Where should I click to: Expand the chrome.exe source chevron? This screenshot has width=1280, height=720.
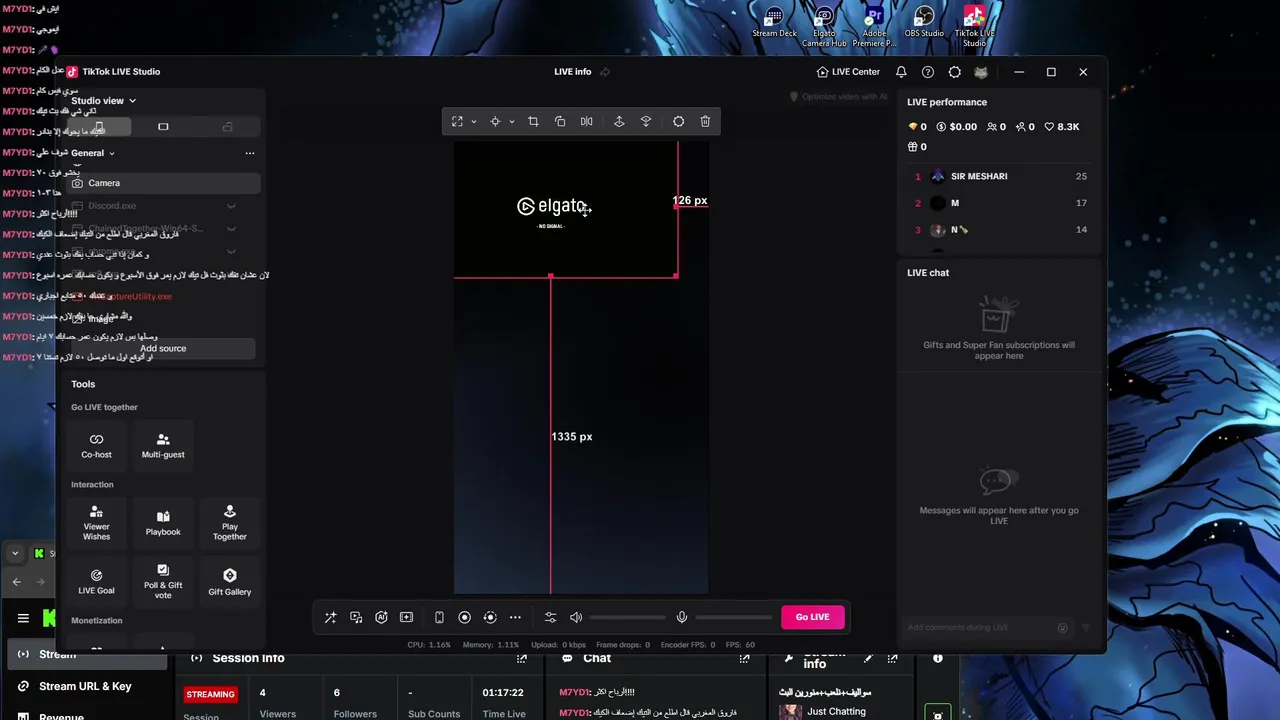coord(231,252)
